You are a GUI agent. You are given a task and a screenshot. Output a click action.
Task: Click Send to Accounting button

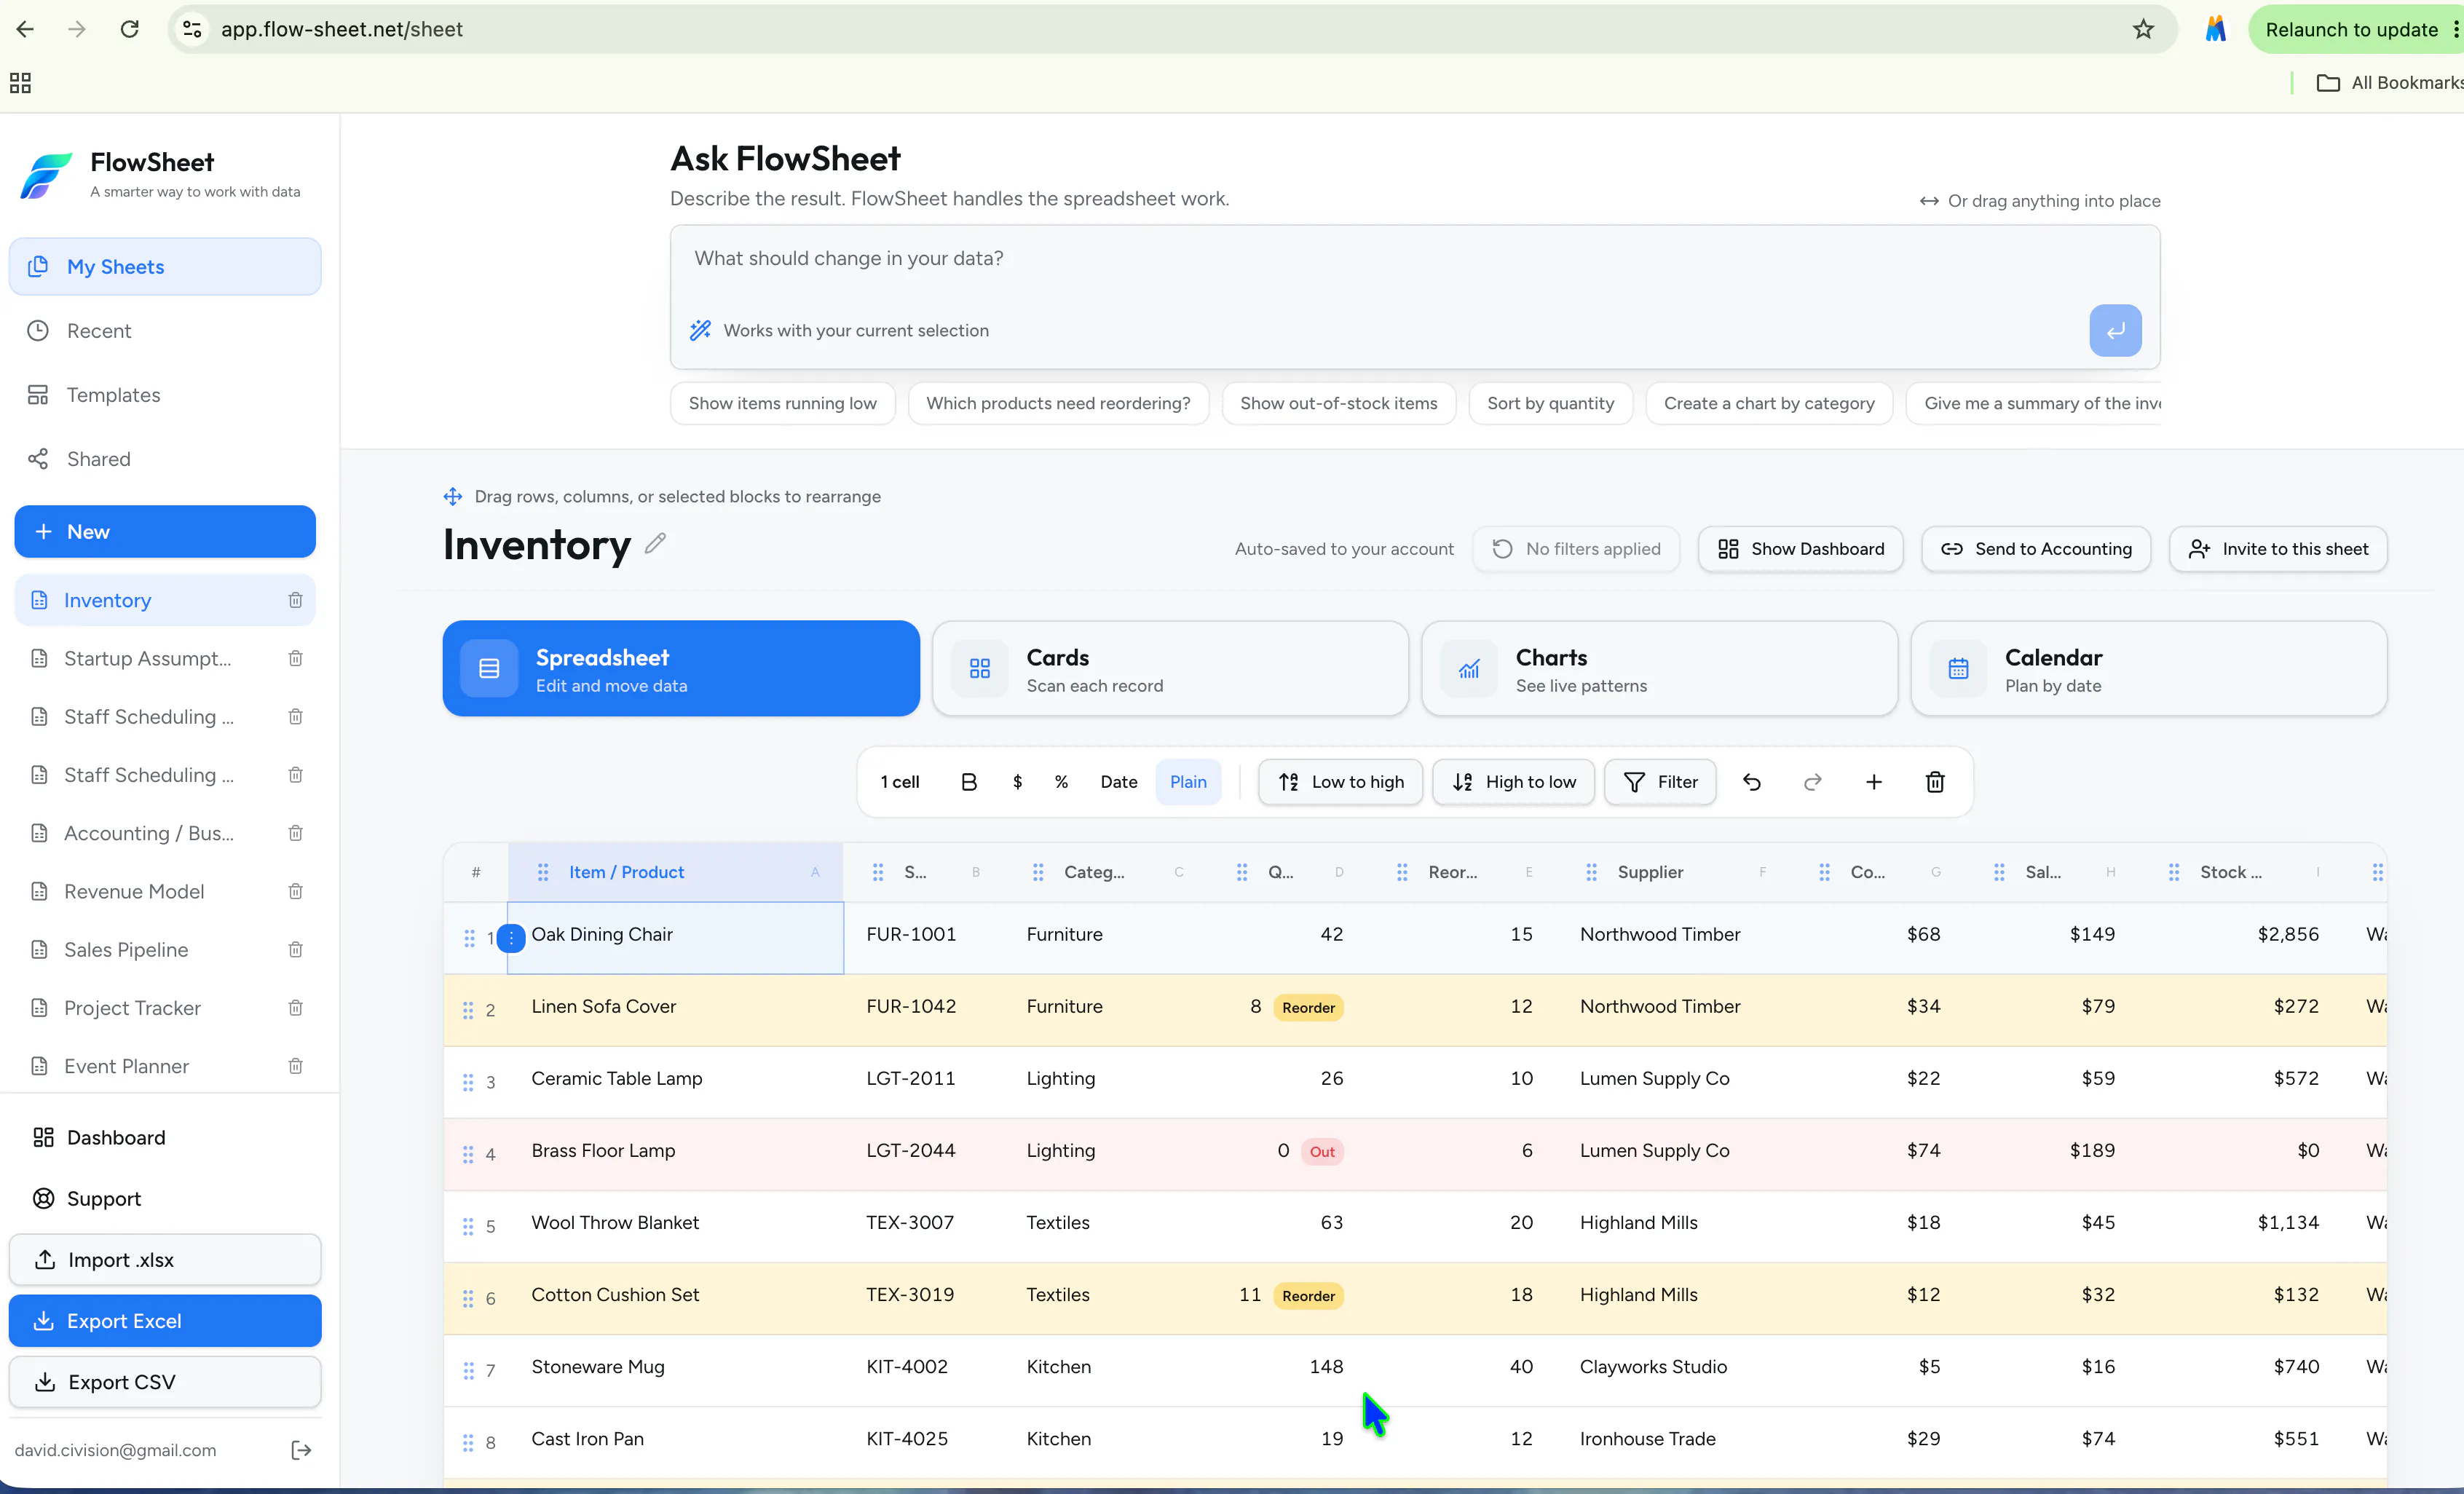2036,548
